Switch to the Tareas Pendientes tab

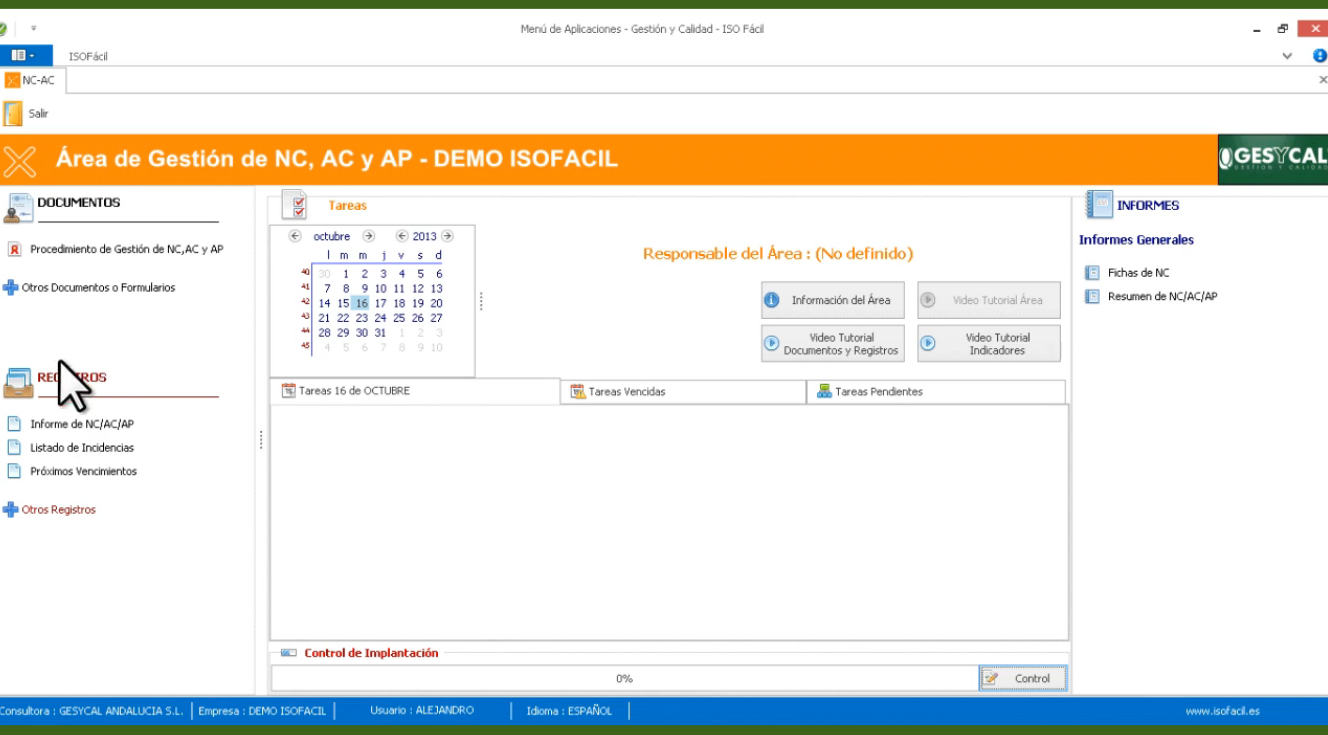pyautogui.click(x=936, y=392)
